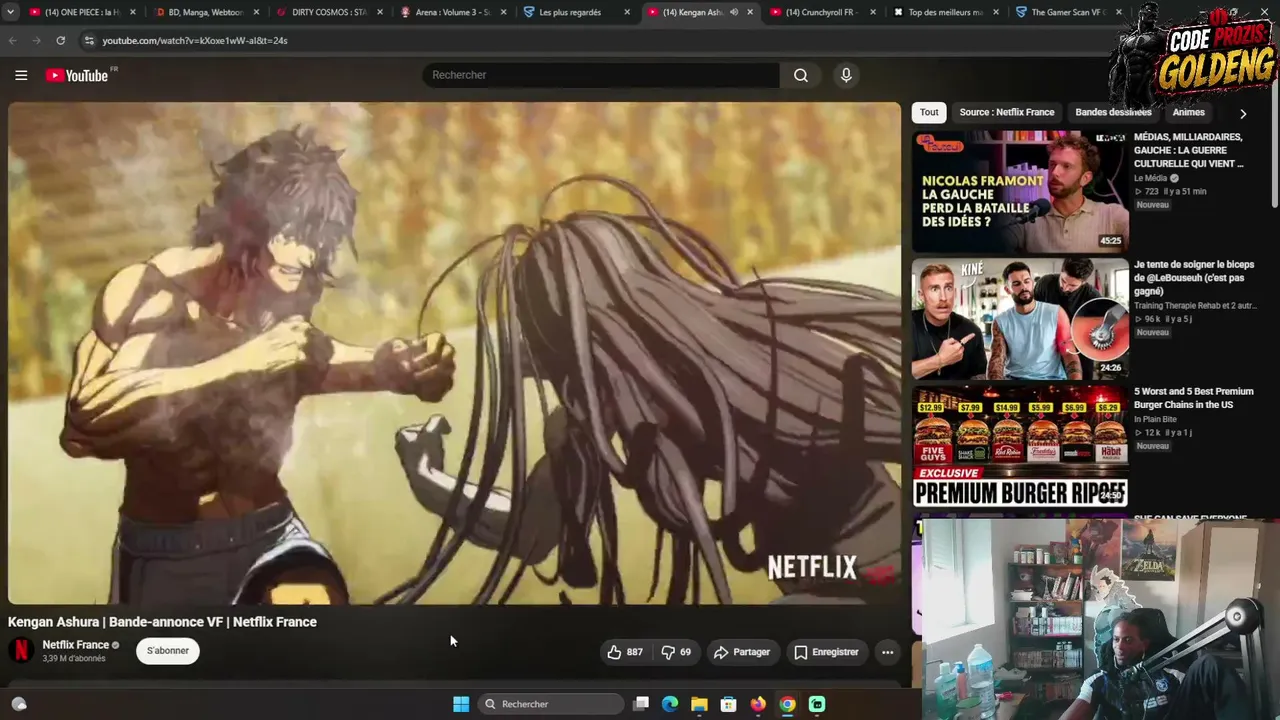
Task: Open the "MÉDIAS, MILLIARDAIRES, GAUCHE" video title
Action: [x=1188, y=150]
